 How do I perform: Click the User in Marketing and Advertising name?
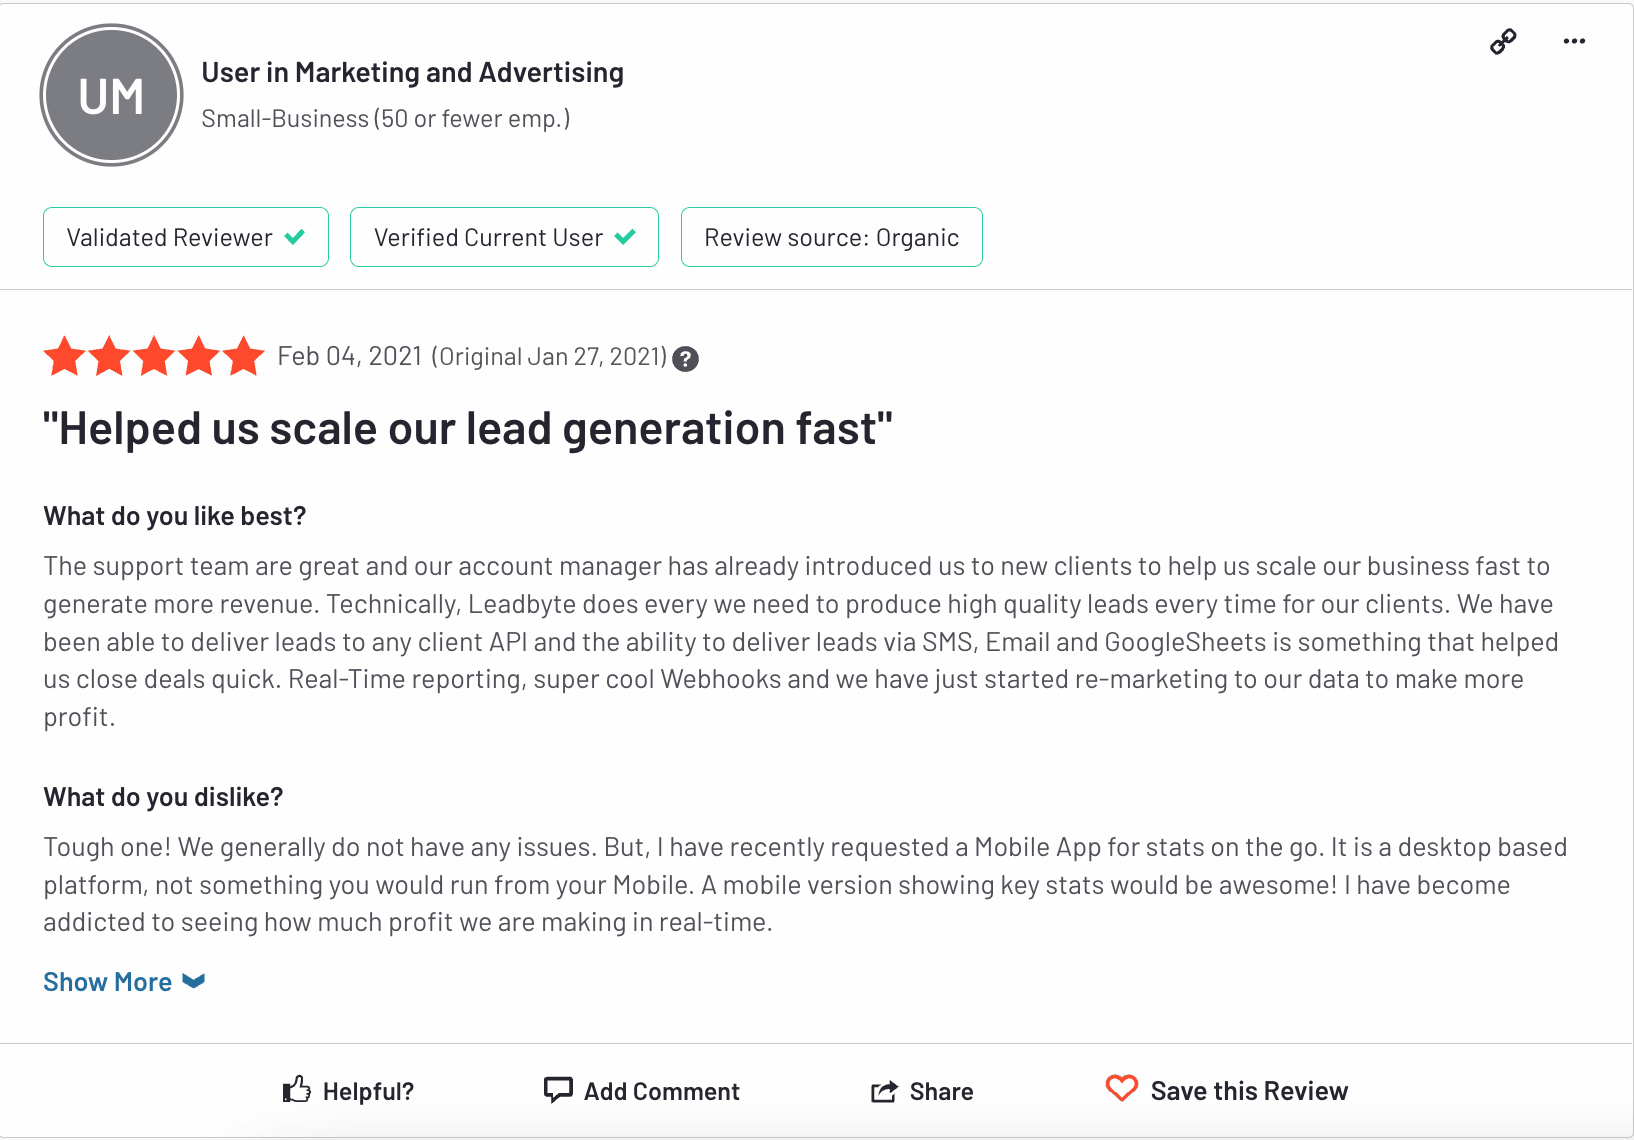click(x=412, y=73)
